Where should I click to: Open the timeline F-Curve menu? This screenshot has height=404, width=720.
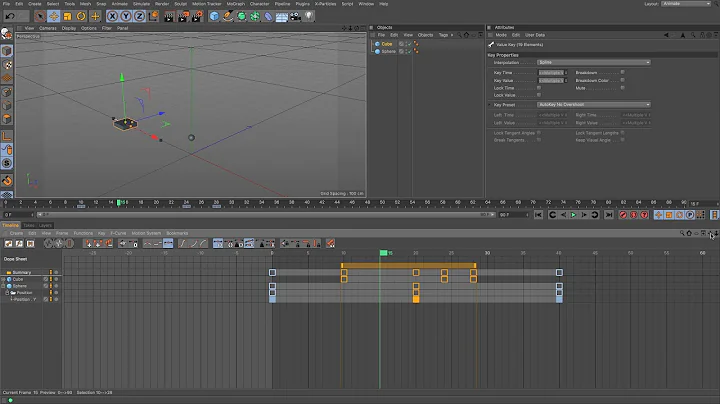pyautogui.click(x=118, y=233)
